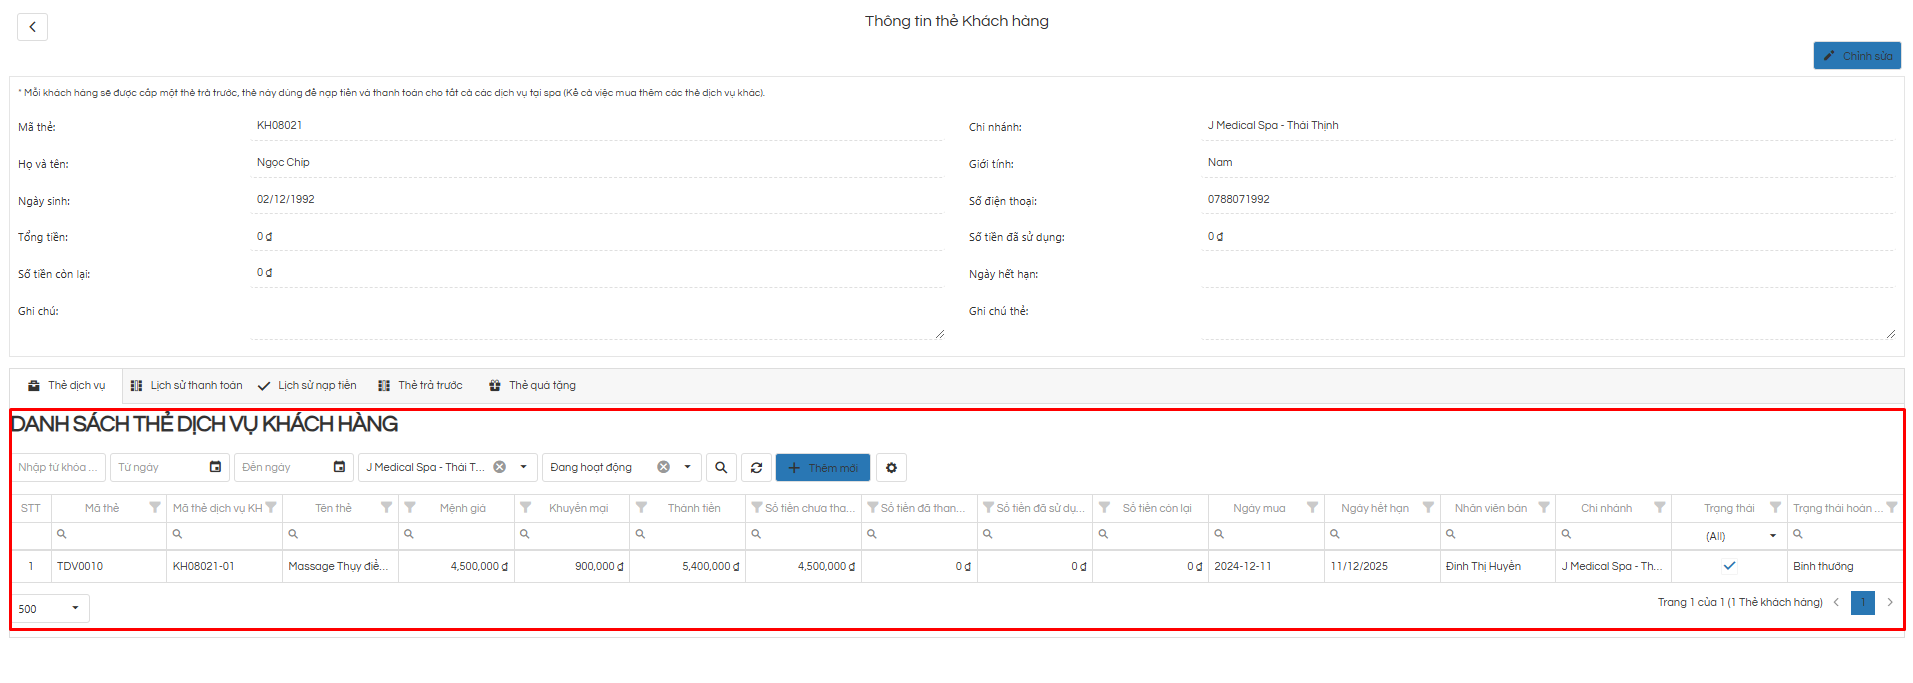Open the Từ ngày calendar picker
Image resolution: width=1913 pixels, height=683 pixels.
click(x=215, y=467)
